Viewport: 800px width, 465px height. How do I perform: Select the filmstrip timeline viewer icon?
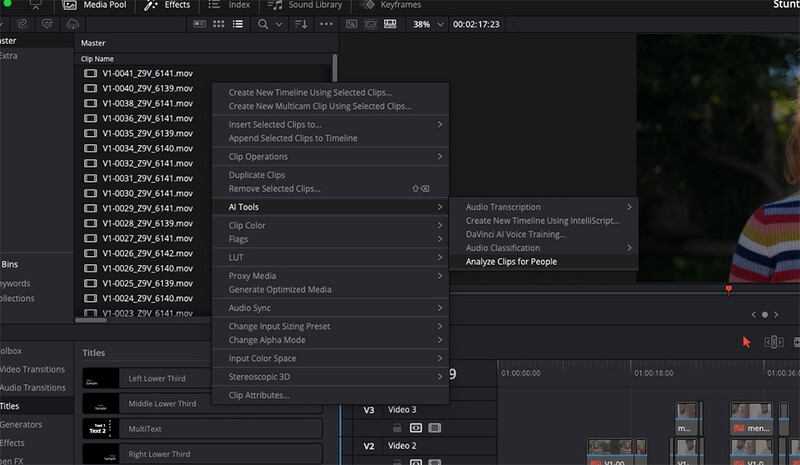pyautogui.click(x=390, y=24)
